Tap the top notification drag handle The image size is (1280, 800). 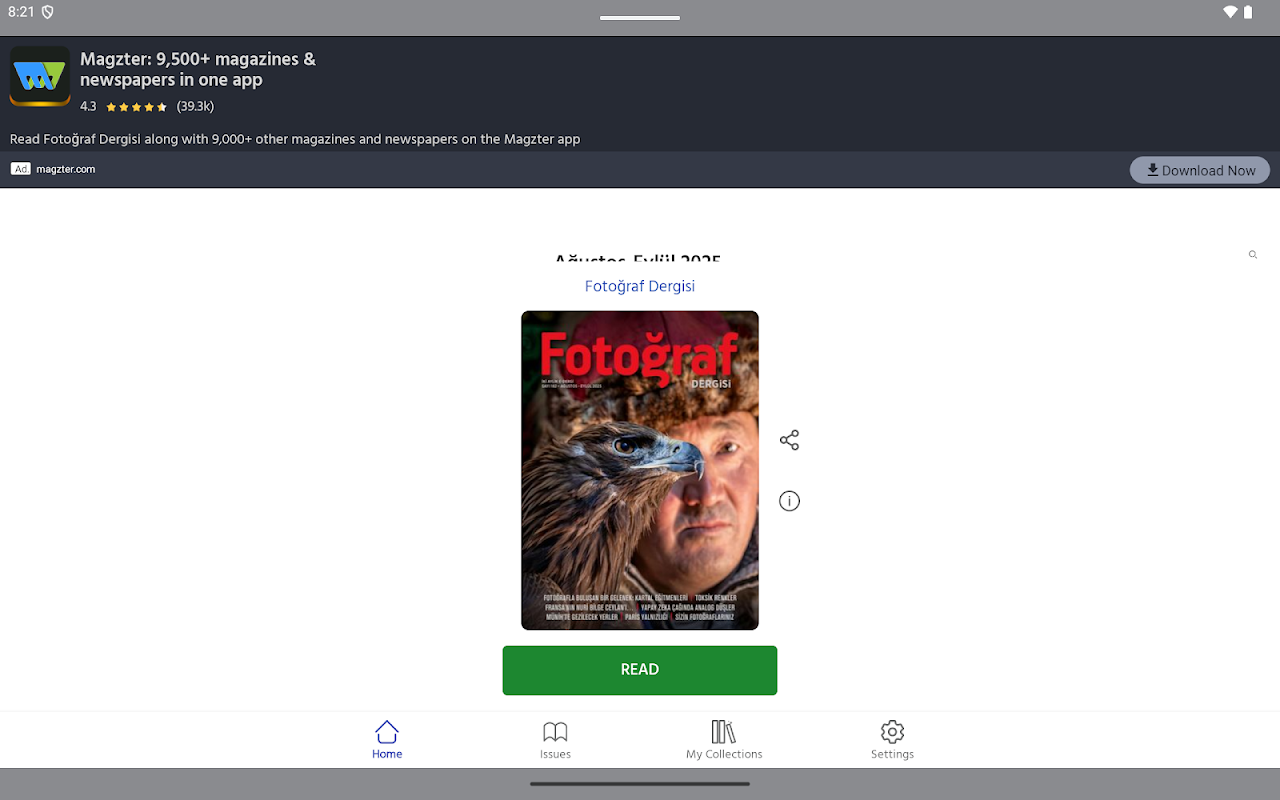[x=640, y=17]
